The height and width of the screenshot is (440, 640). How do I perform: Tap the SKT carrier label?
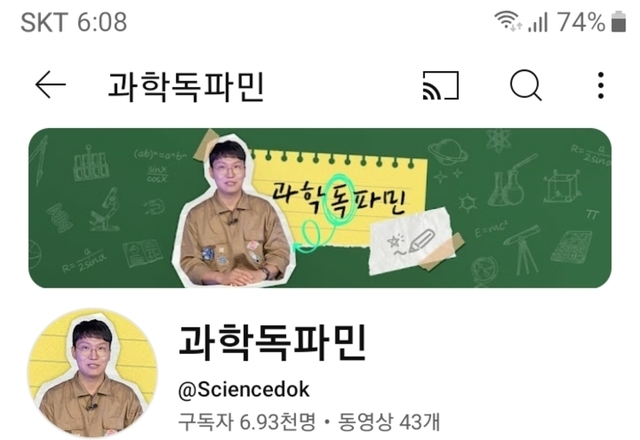[44, 22]
